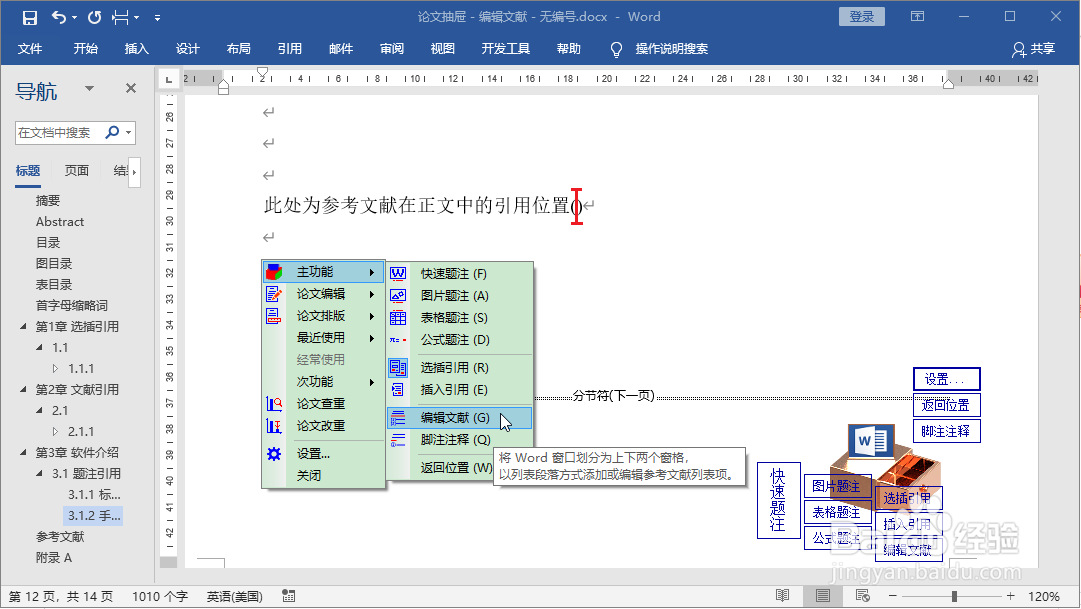Click the lightbulb tell-me icon
The image size is (1081, 609).
pos(616,49)
